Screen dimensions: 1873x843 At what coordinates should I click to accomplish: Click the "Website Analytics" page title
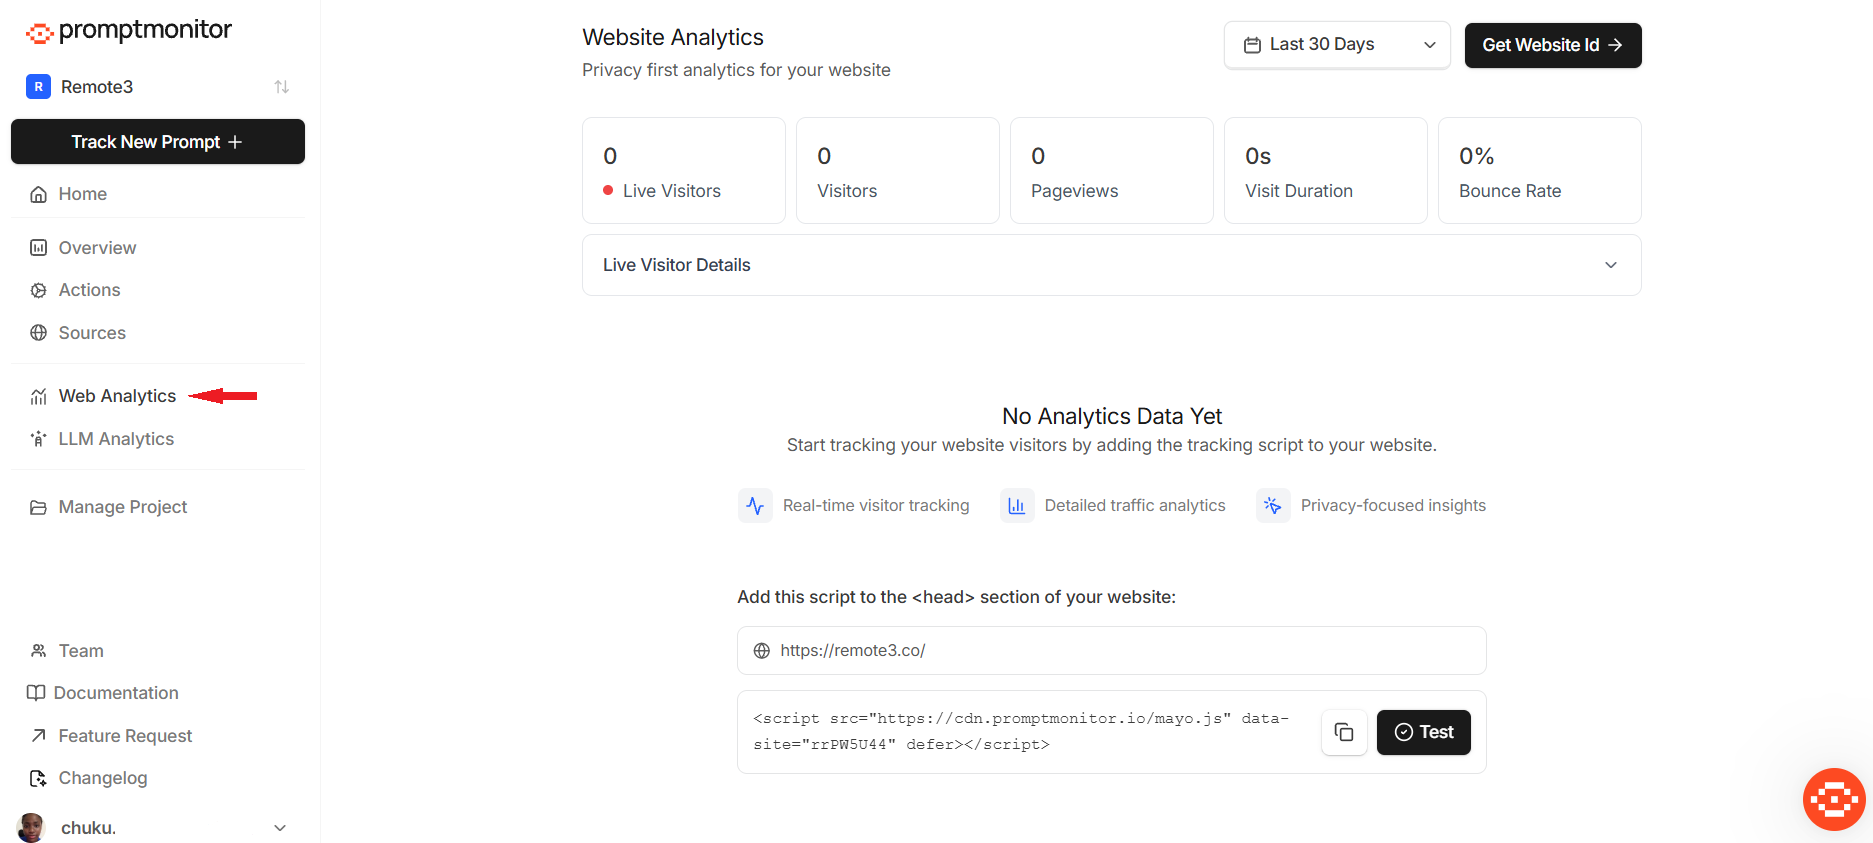click(673, 37)
